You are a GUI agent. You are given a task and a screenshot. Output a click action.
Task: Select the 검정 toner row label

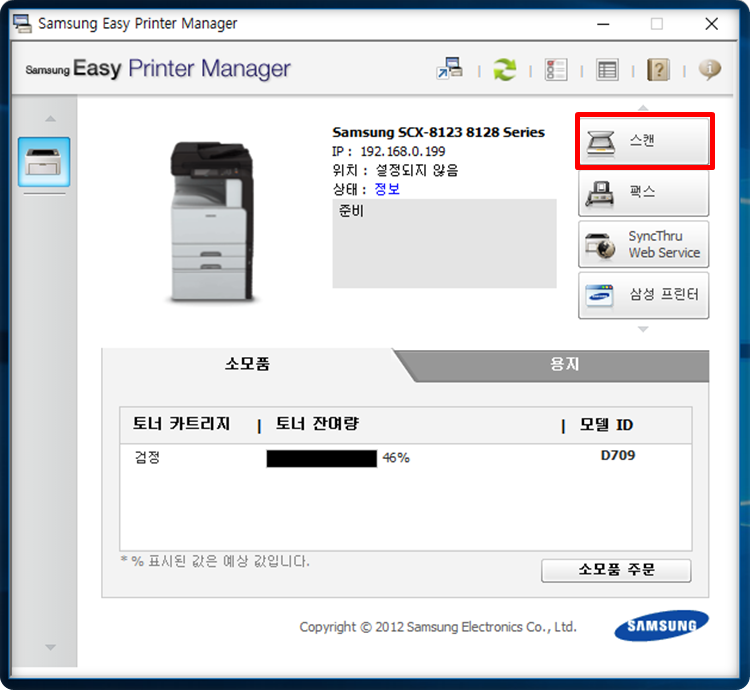[x=147, y=458]
